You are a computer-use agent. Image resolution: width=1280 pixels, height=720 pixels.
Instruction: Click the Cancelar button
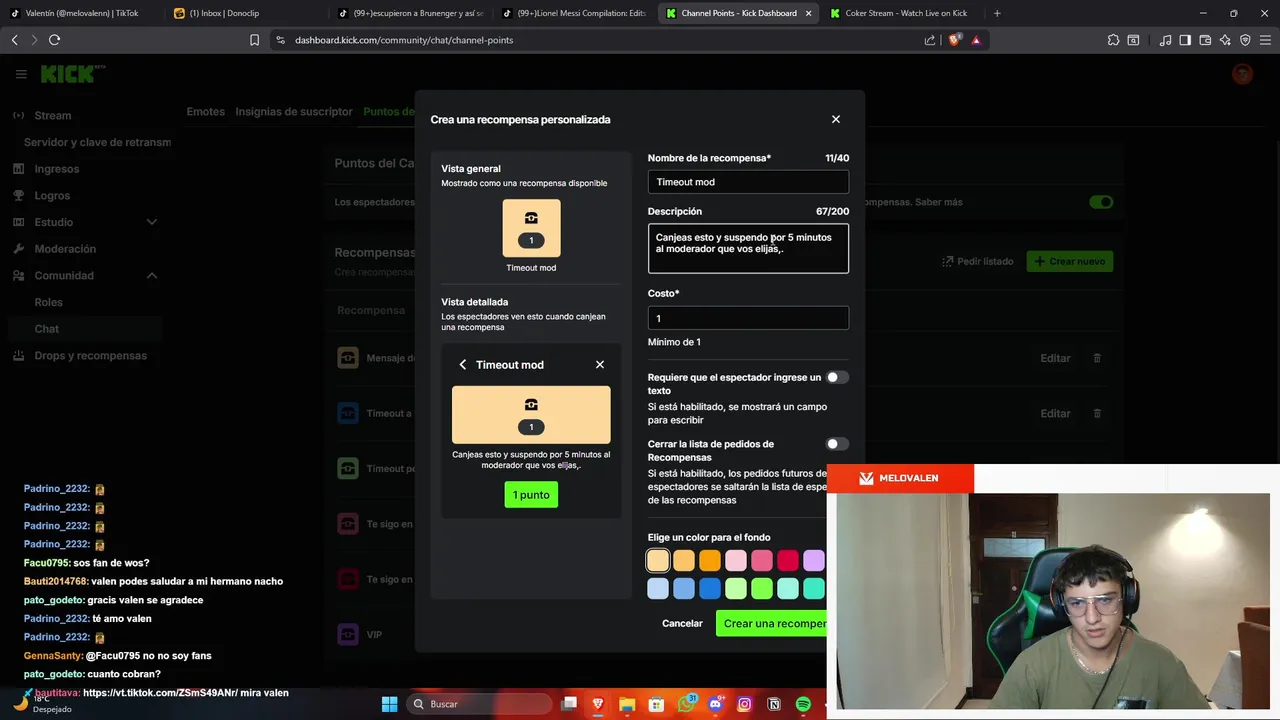click(x=682, y=623)
